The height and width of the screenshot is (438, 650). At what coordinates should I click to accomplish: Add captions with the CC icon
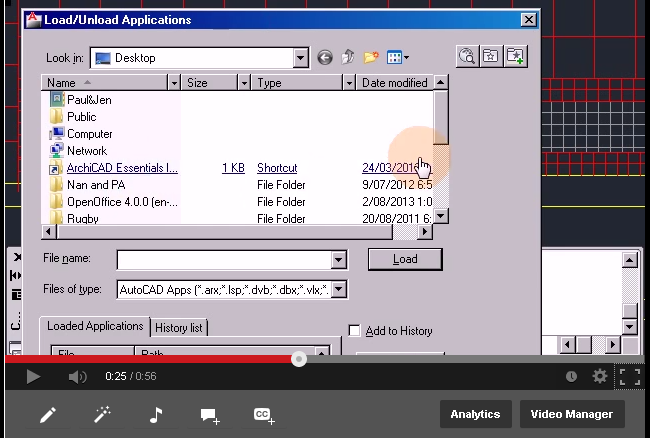263,415
